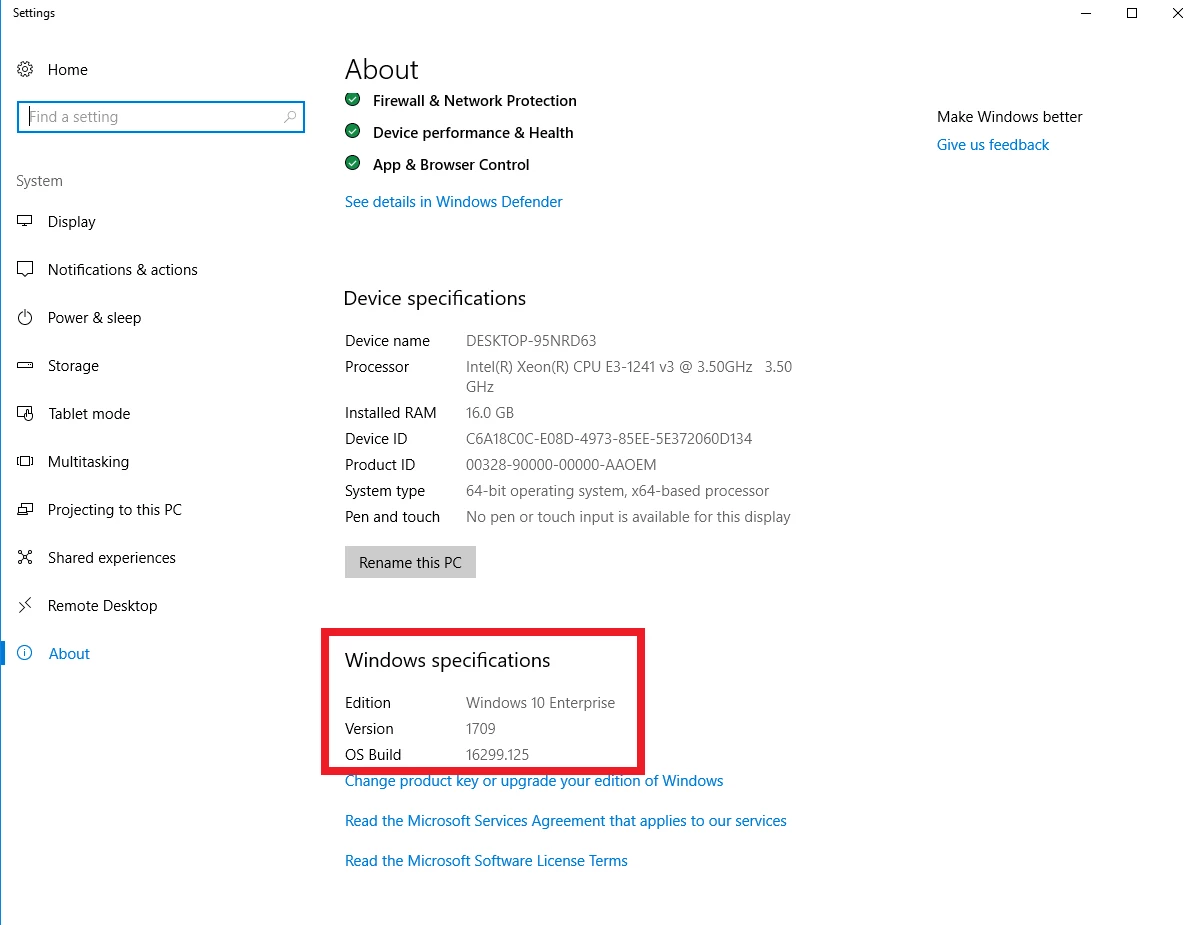Open Multitasking settings
Screen dimensions: 1195x925
[88, 462]
